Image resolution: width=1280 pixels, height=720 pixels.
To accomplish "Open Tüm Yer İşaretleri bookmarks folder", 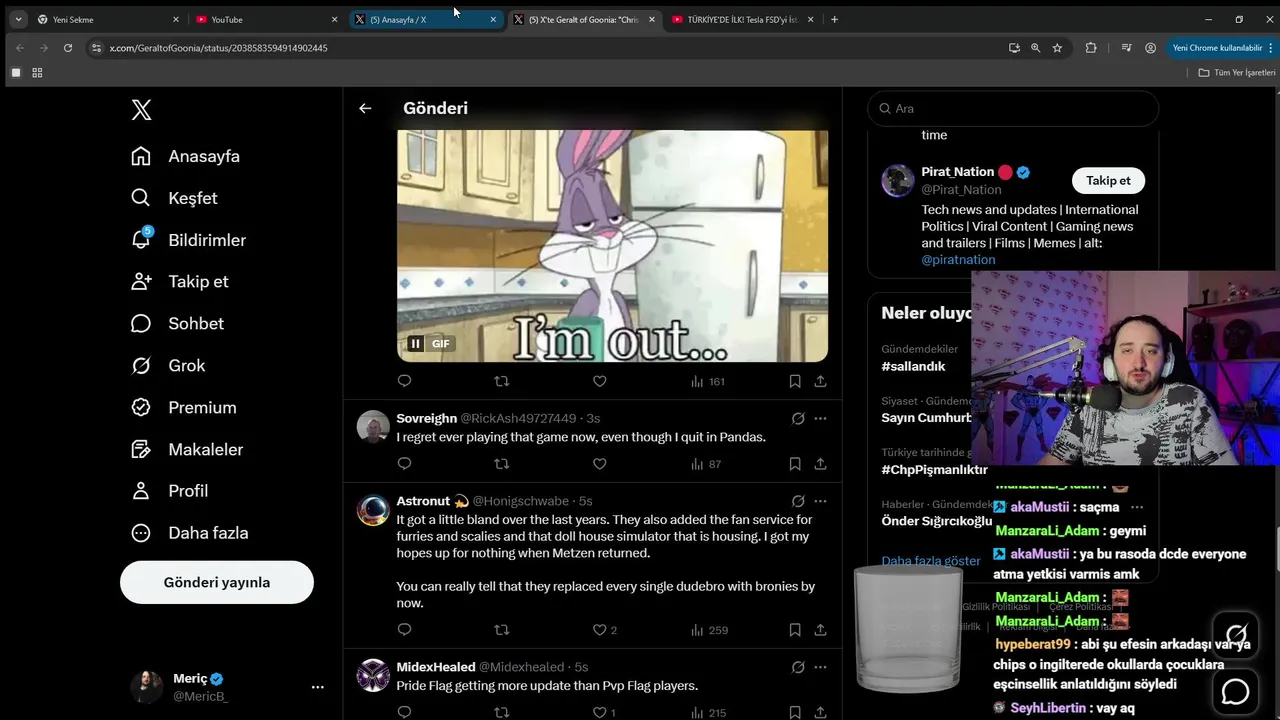I will pyautogui.click(x=1237, y=72).
